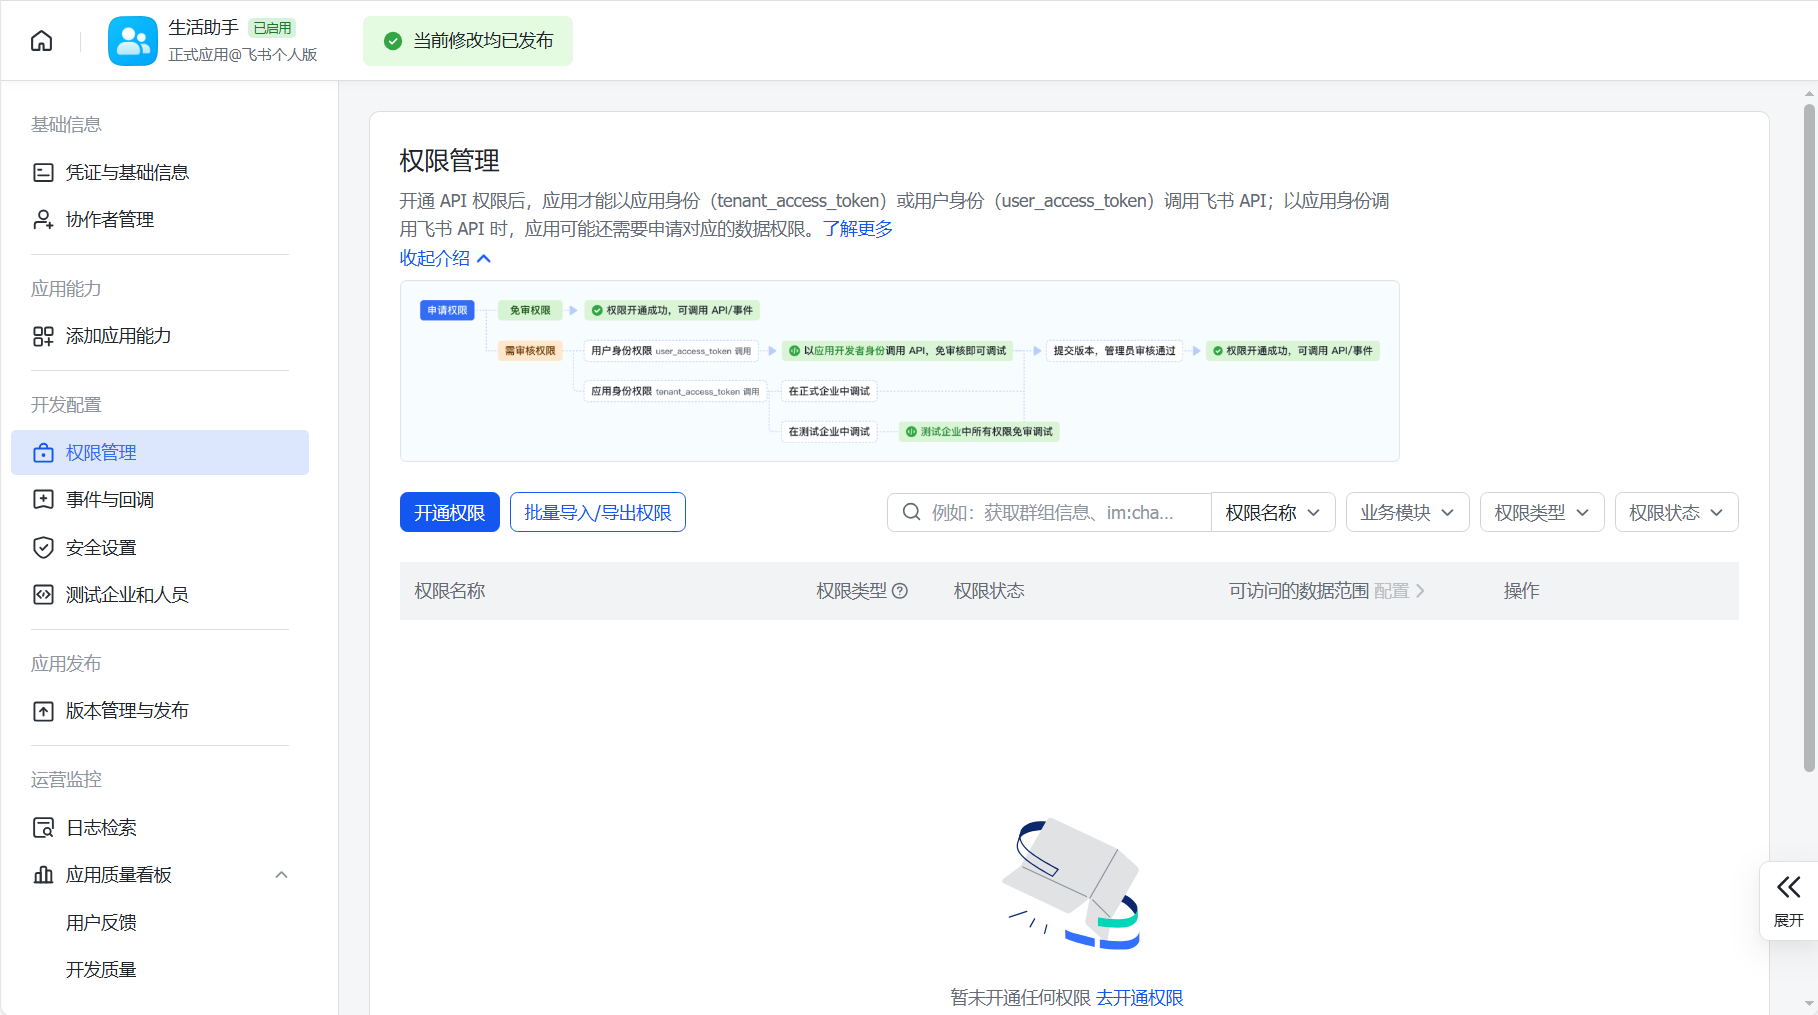Click the home icon in the header

(42, 41)
